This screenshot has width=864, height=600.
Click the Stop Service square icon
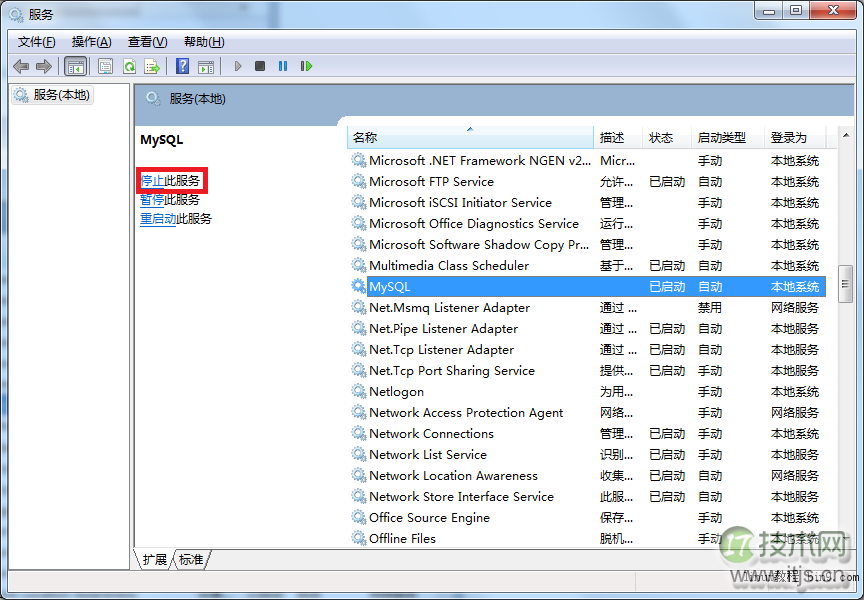pyautogui.click(x=260, y=67)
